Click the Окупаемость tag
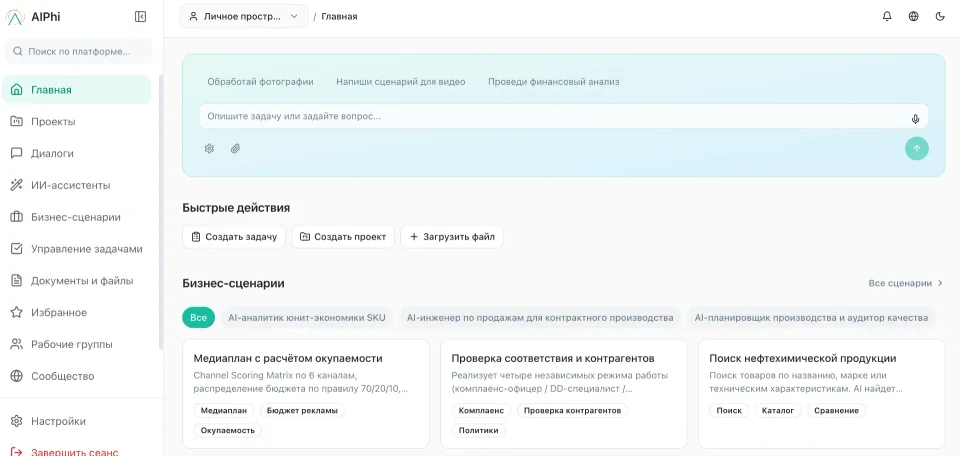This screenshot has height=456, width=960. coord(228,430)
